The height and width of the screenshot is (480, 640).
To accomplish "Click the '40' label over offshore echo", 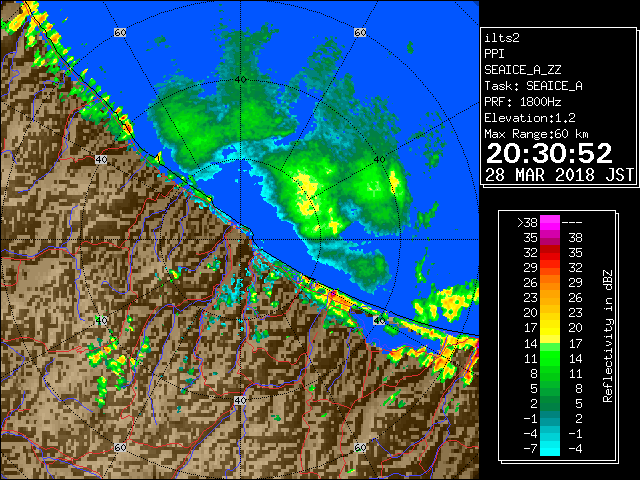I will (380, 160).
